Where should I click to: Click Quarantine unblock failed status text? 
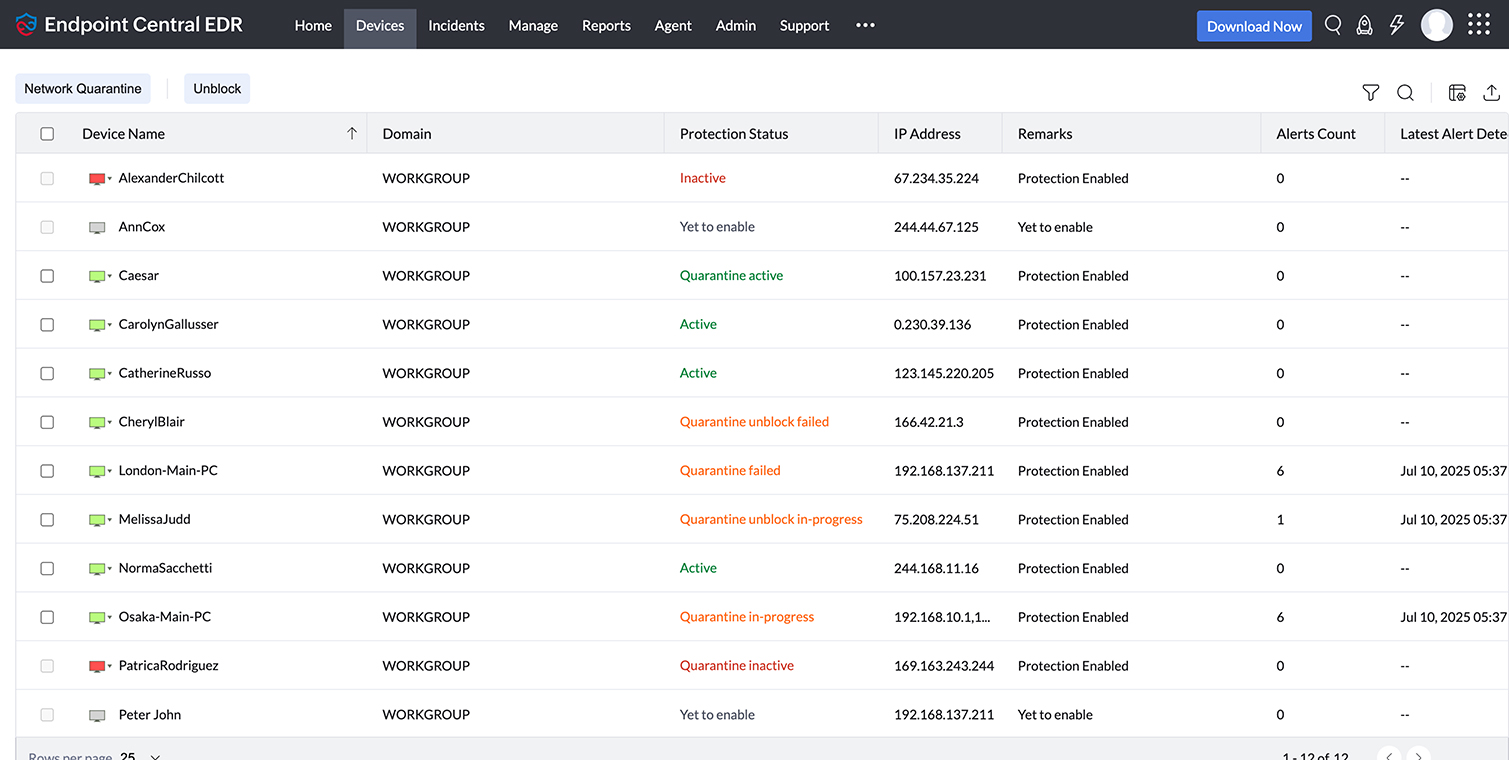tap(754, 422)
